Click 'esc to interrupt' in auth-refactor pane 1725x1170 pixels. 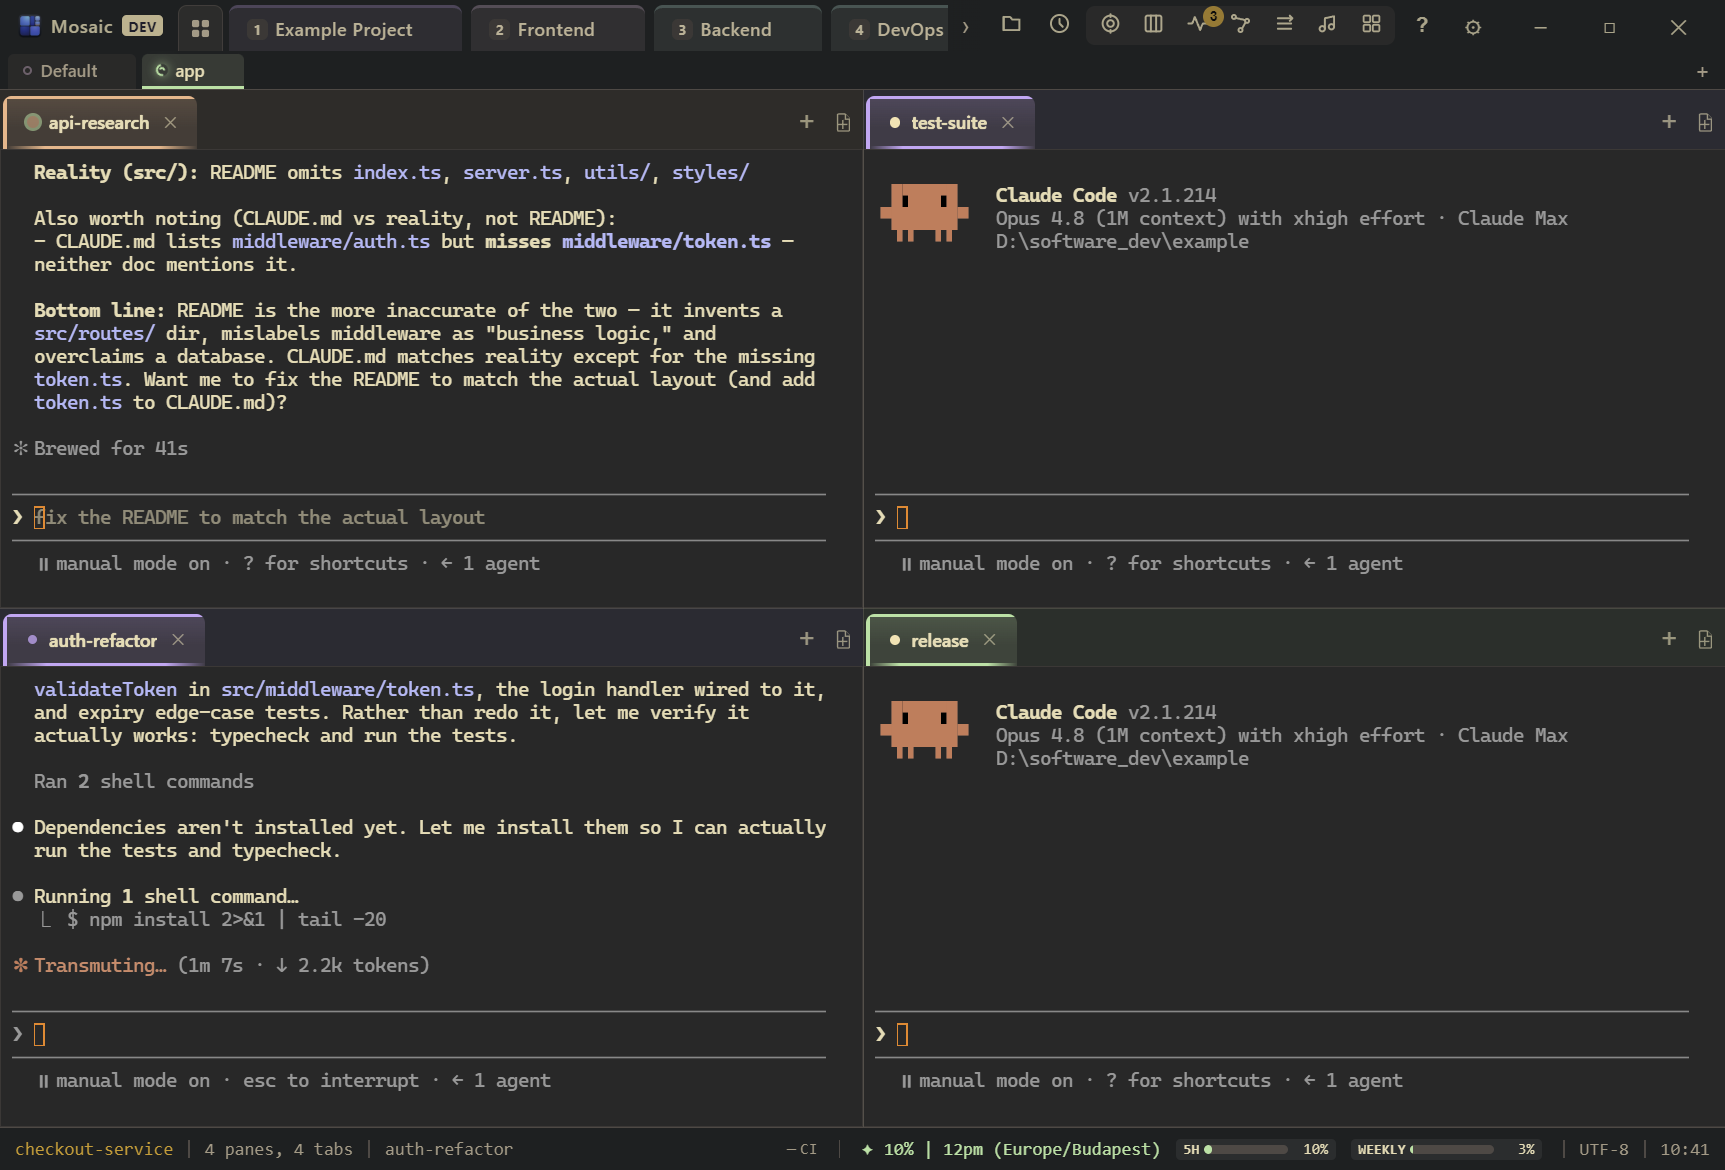pos(331,1081)
